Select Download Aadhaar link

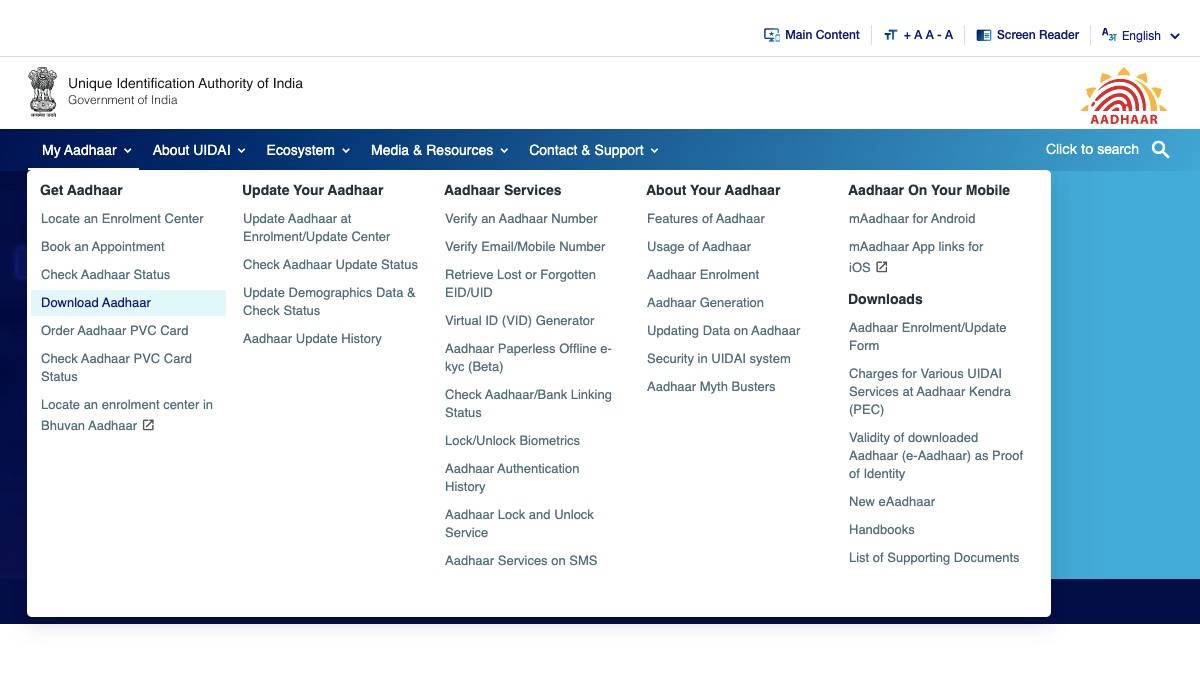[96, 302]
